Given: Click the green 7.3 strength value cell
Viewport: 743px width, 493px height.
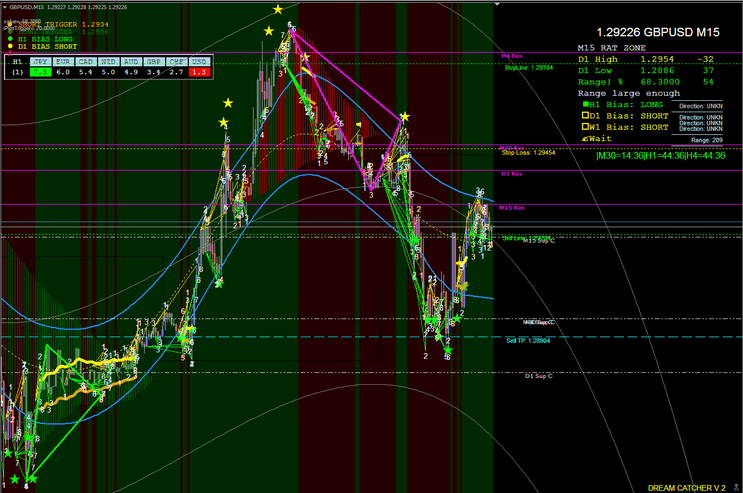Looking at the screenshot, I should (x=40, y=72).
